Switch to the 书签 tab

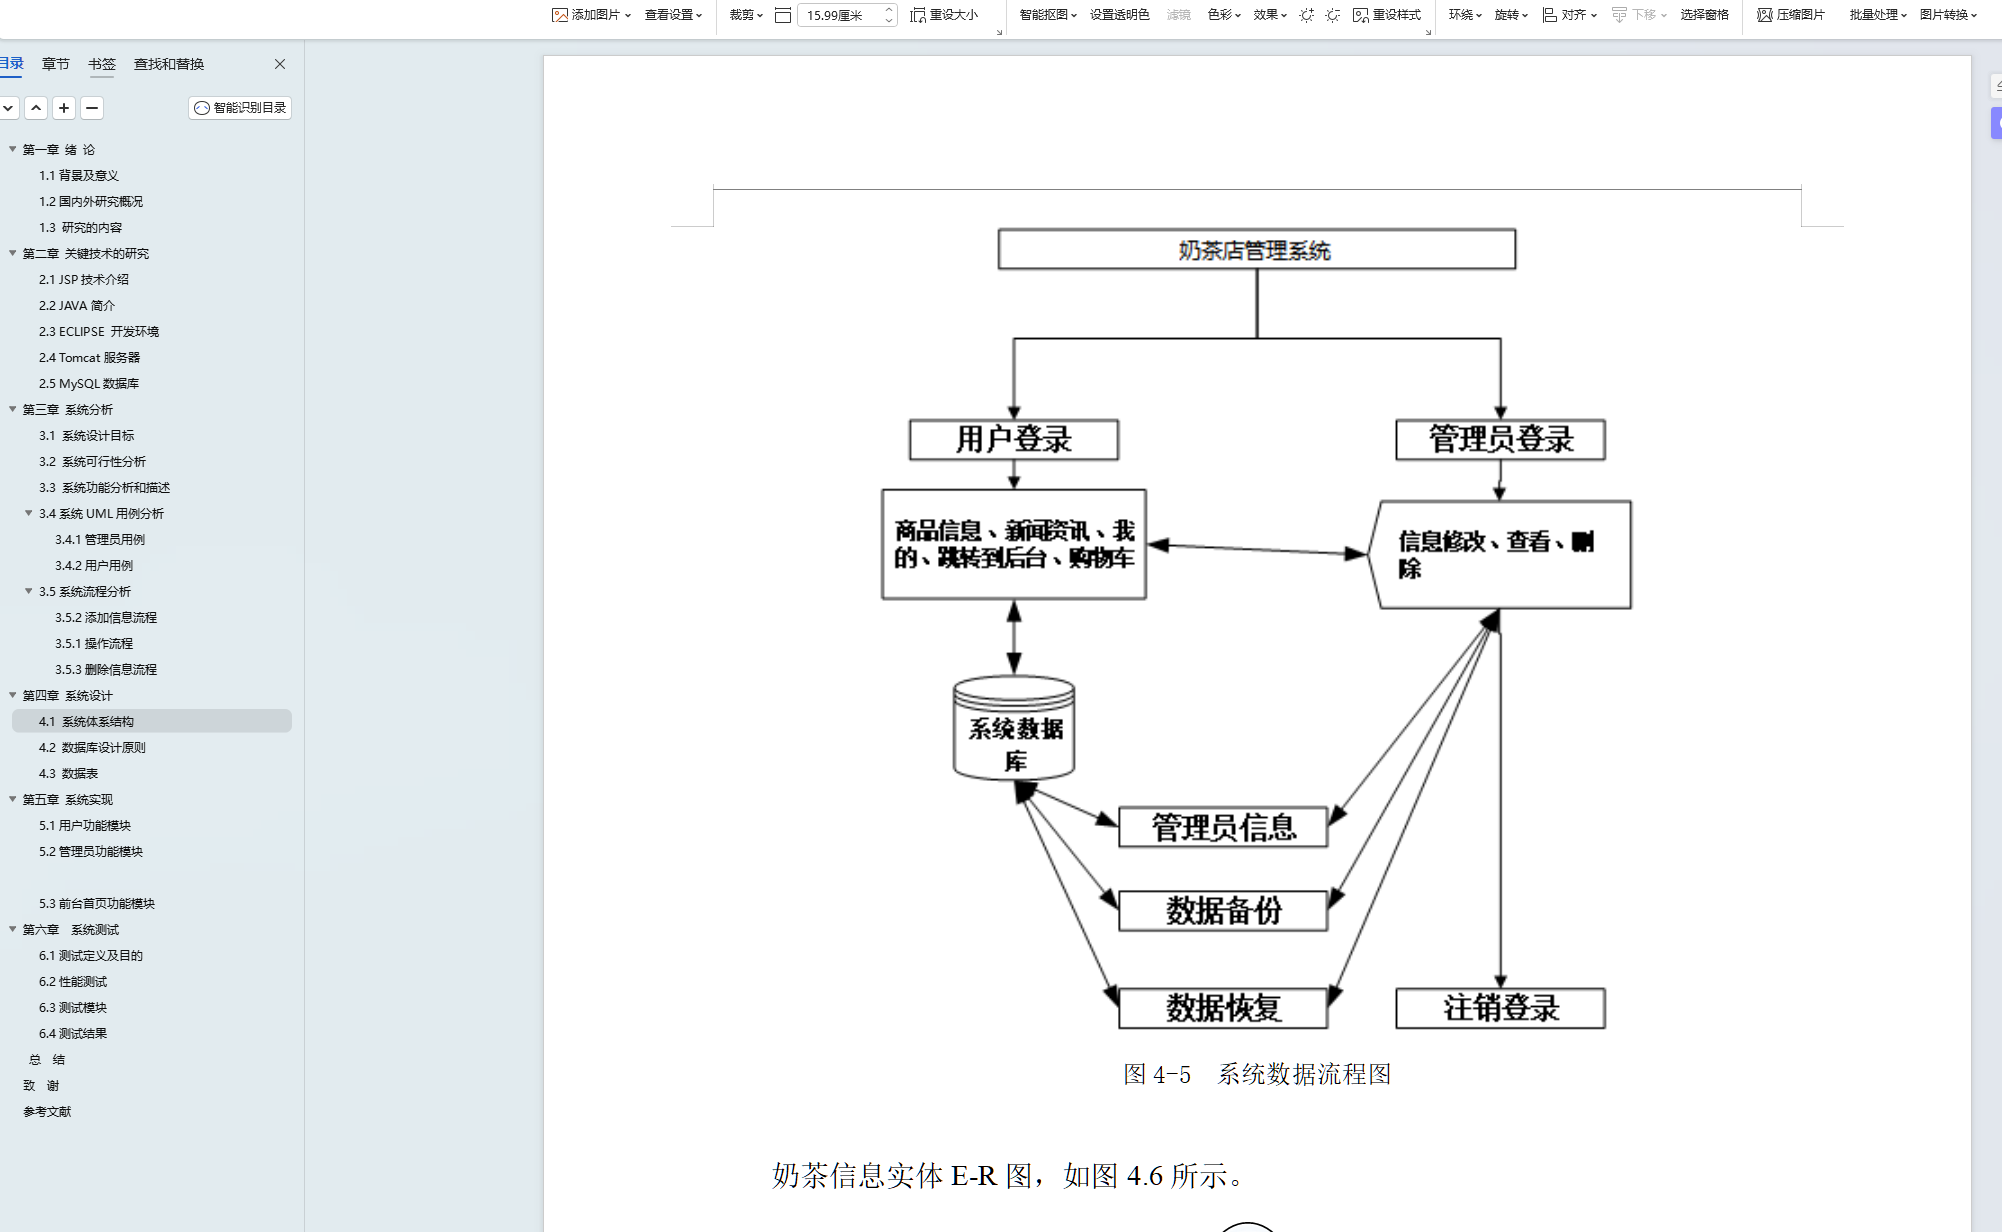click(102, 64)
